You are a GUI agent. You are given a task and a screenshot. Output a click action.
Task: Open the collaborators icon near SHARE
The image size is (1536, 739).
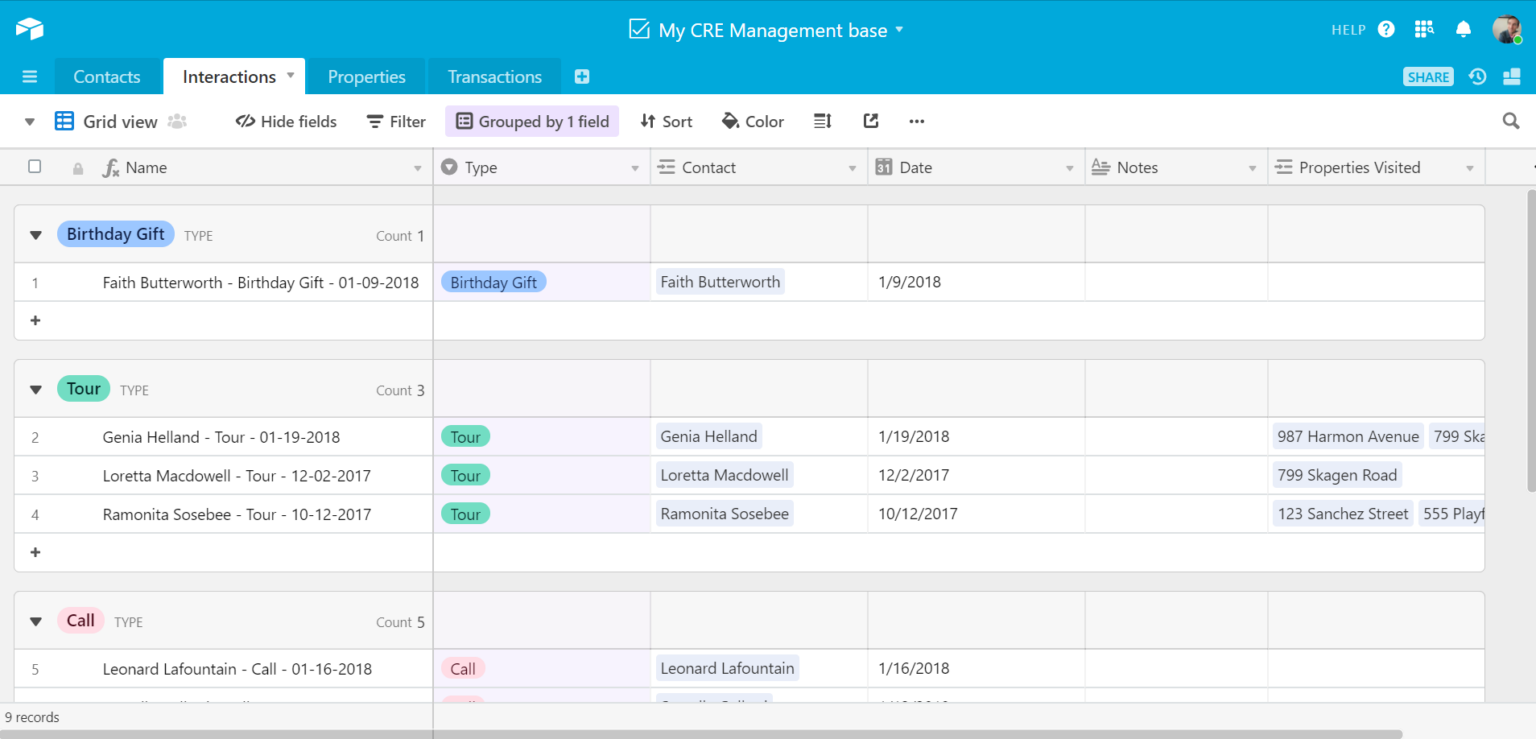pyautogui.click(x=1513, y=76)
